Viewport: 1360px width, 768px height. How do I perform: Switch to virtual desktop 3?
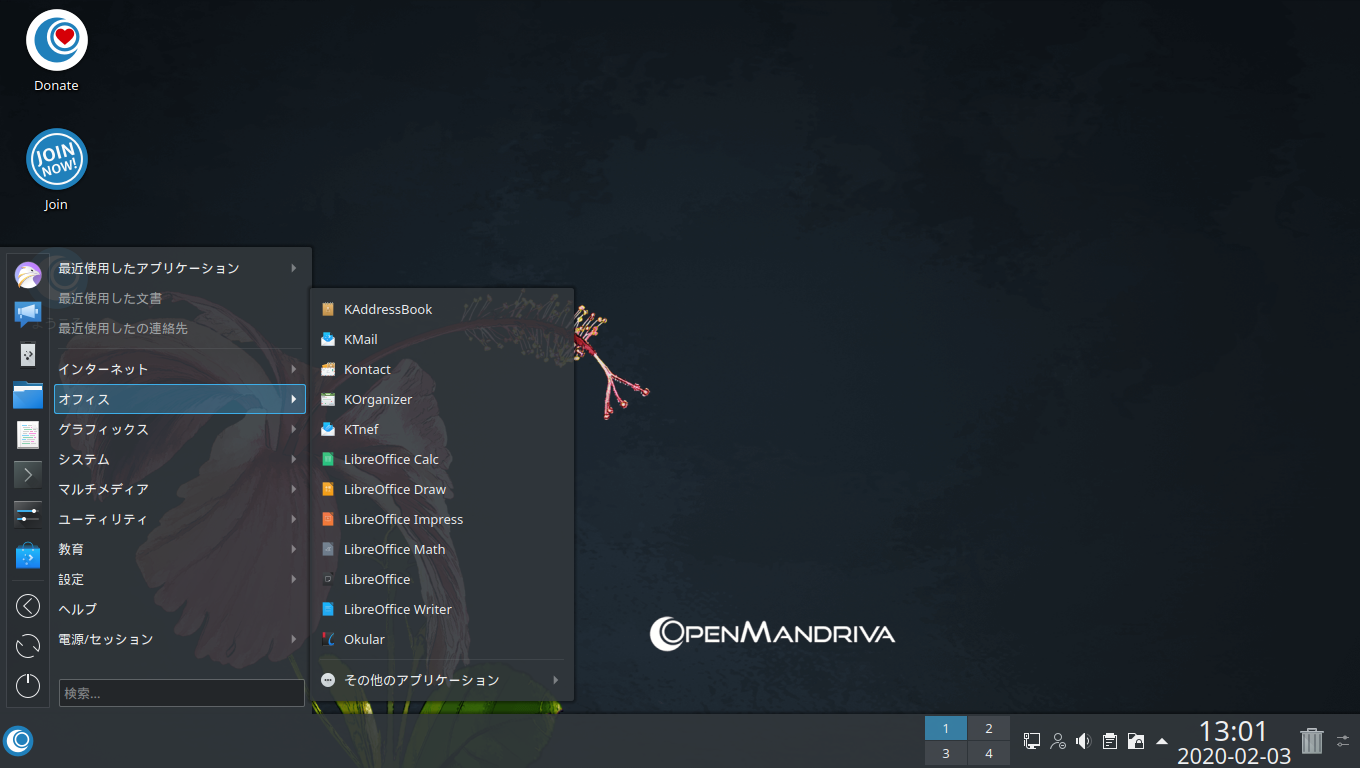click(946, 753)
